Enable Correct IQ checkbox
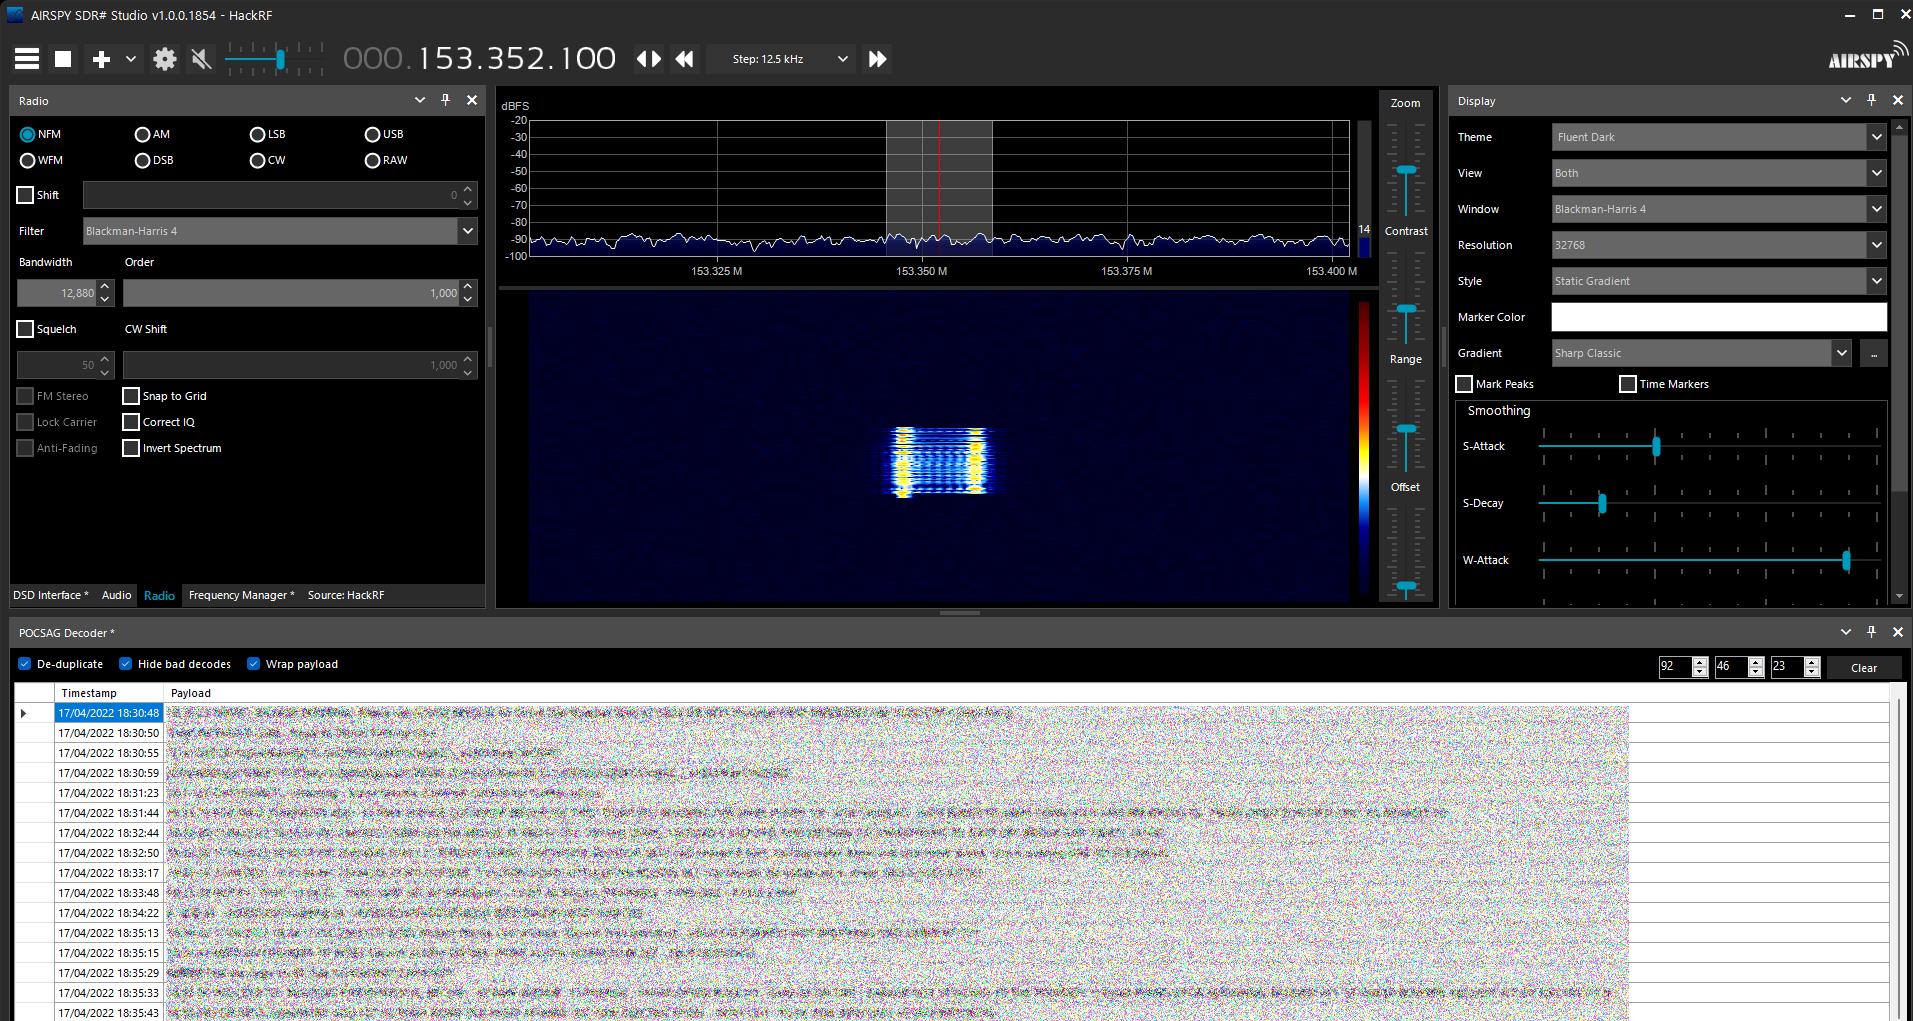 click(130, 422)
